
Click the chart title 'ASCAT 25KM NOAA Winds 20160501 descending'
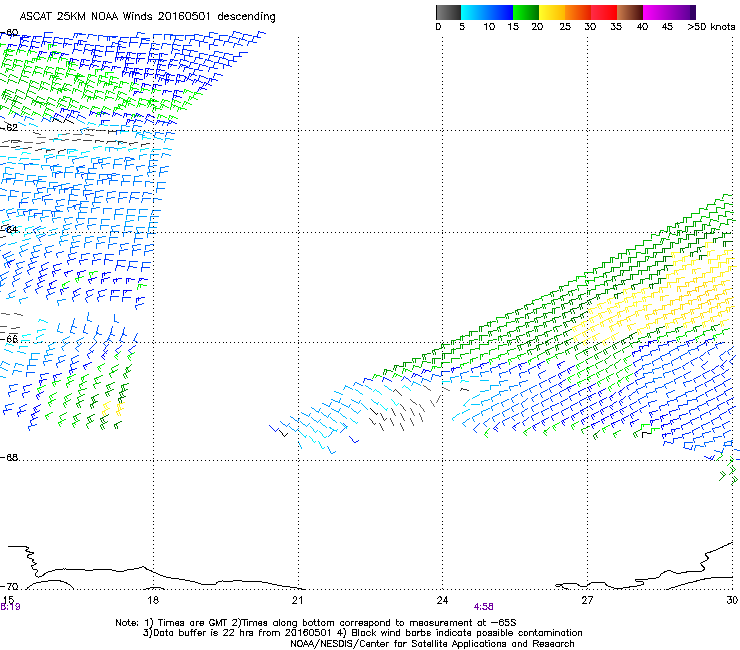(147, 17)
